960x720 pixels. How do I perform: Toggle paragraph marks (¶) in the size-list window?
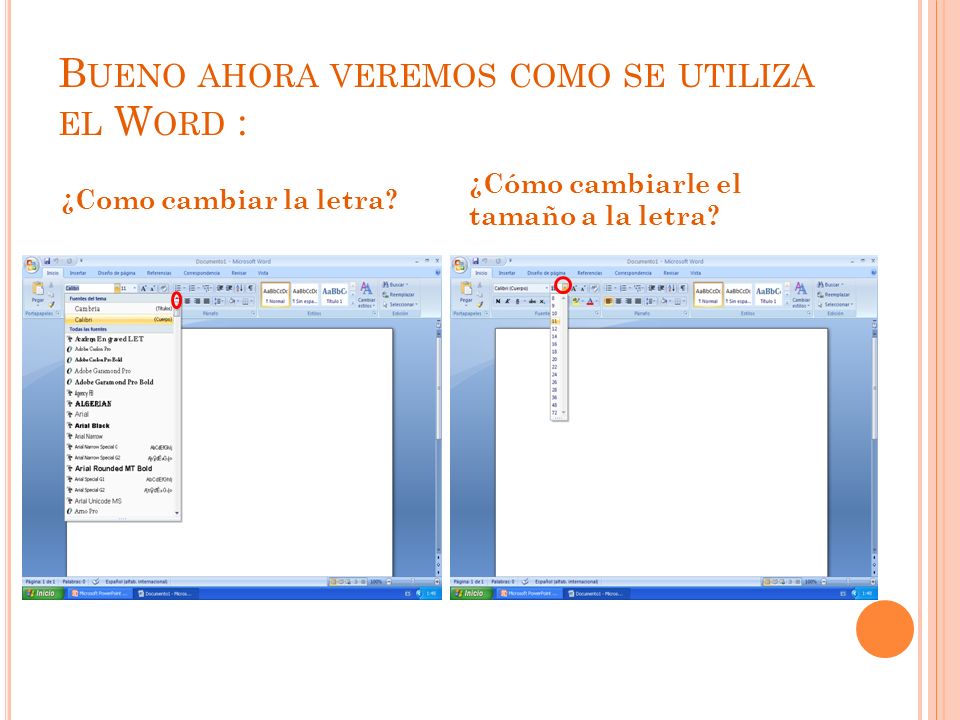click(683, 288)
